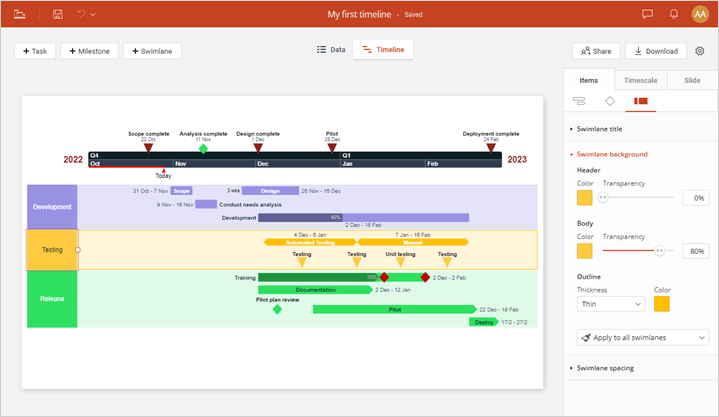The image size is (719, 417).
Task: Click the Analysis complete green milestone marker
Action: [x=203, y=149]
